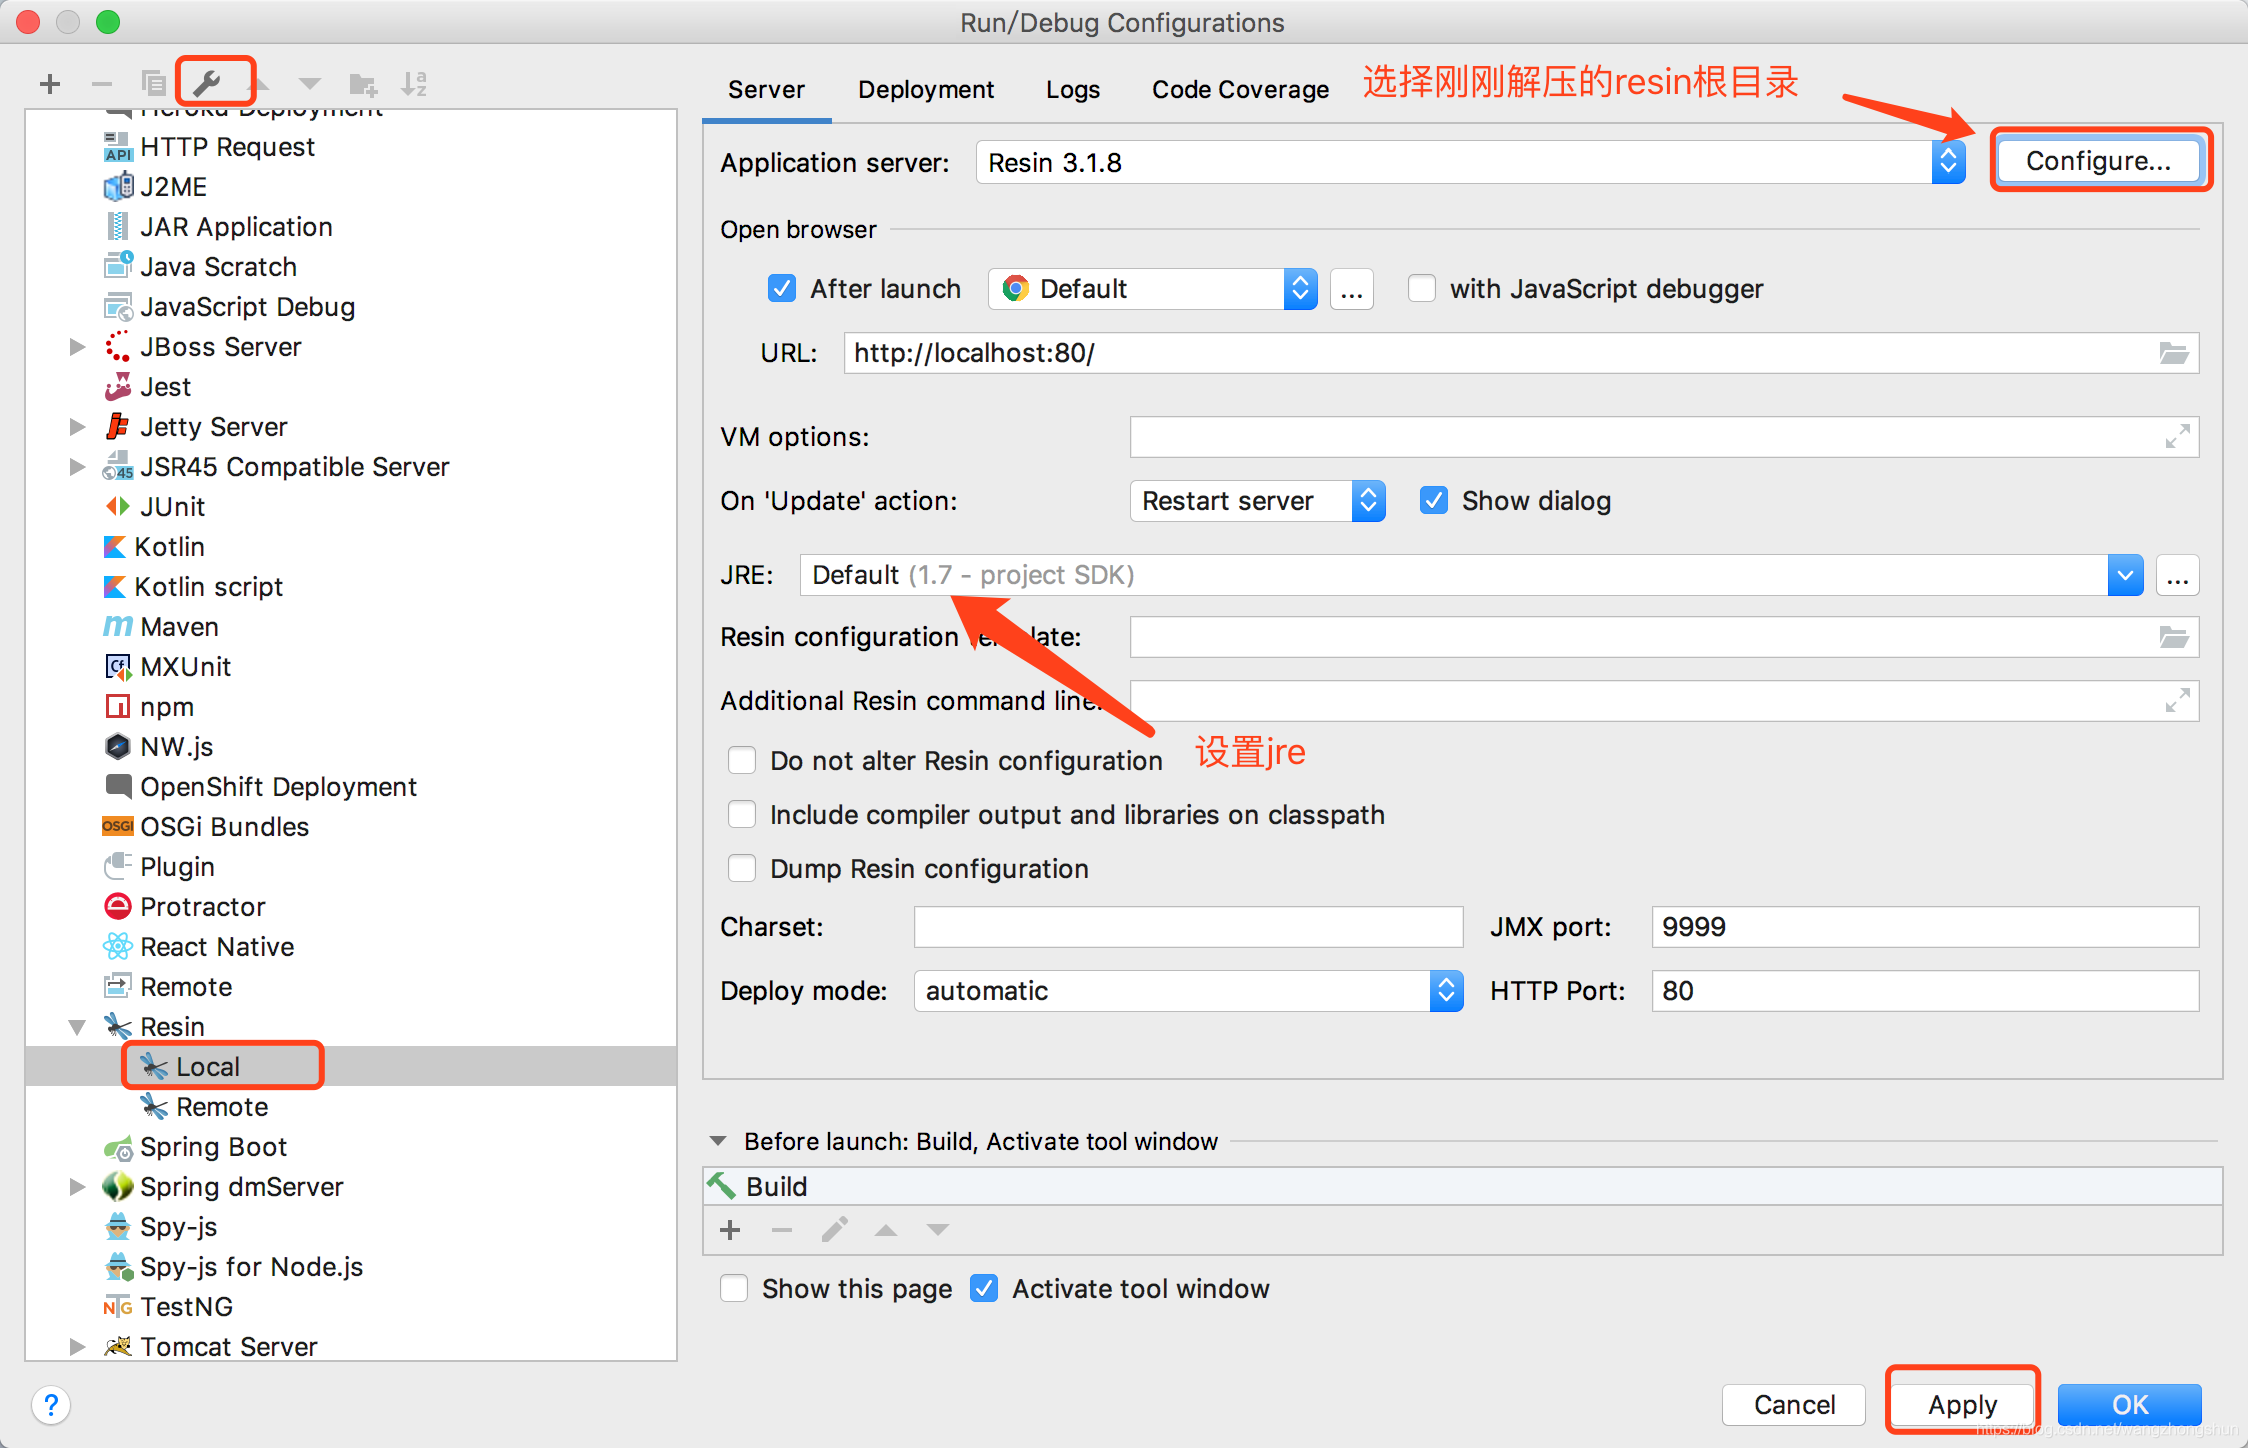Open the help question mark button
The width and height of the screenshot is (2248, 1448).
[x=51, y=1405]
